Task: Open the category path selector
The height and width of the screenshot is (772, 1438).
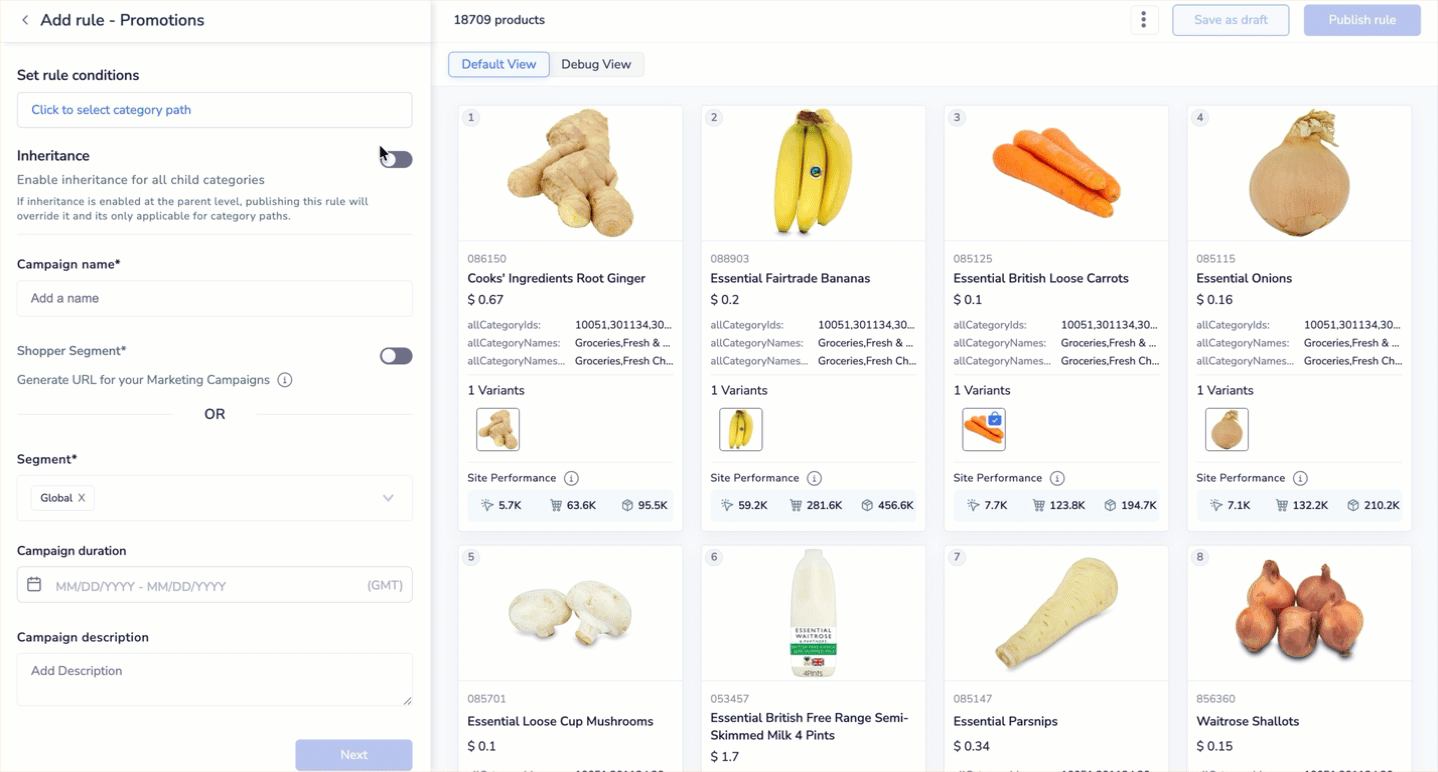Action: pyautogui.click(x=215, y=110)
